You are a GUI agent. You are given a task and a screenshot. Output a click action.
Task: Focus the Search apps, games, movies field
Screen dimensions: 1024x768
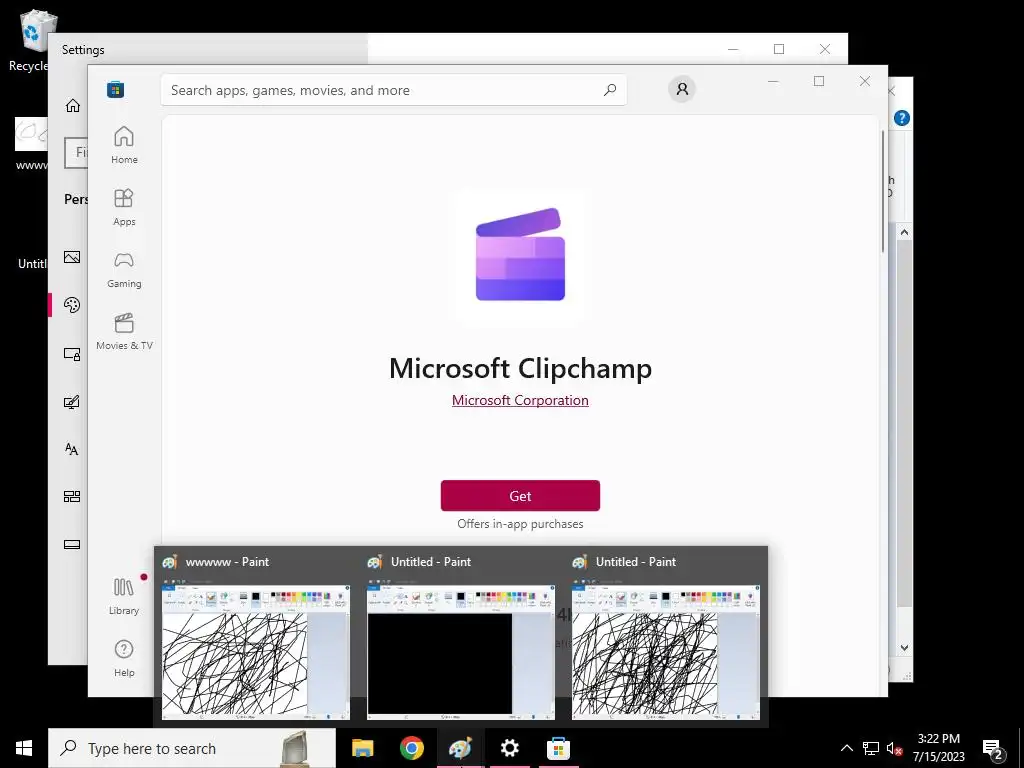pyautogui.click(x=394, y=90)
